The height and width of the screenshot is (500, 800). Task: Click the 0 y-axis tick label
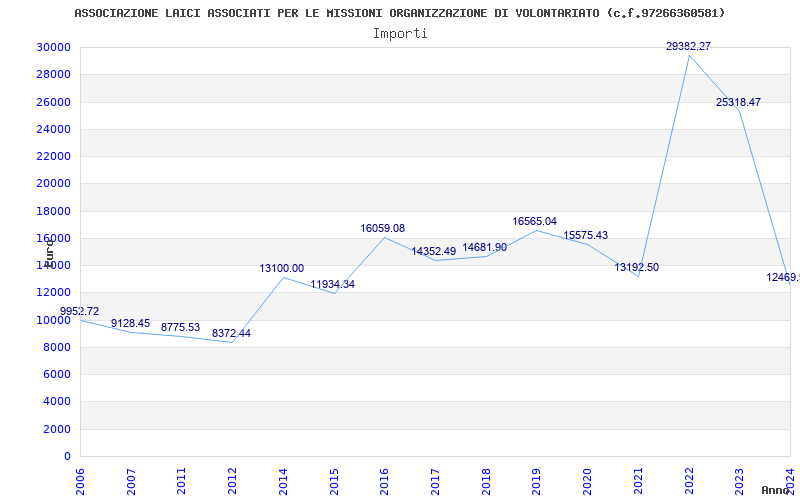[x=66, y=456]
